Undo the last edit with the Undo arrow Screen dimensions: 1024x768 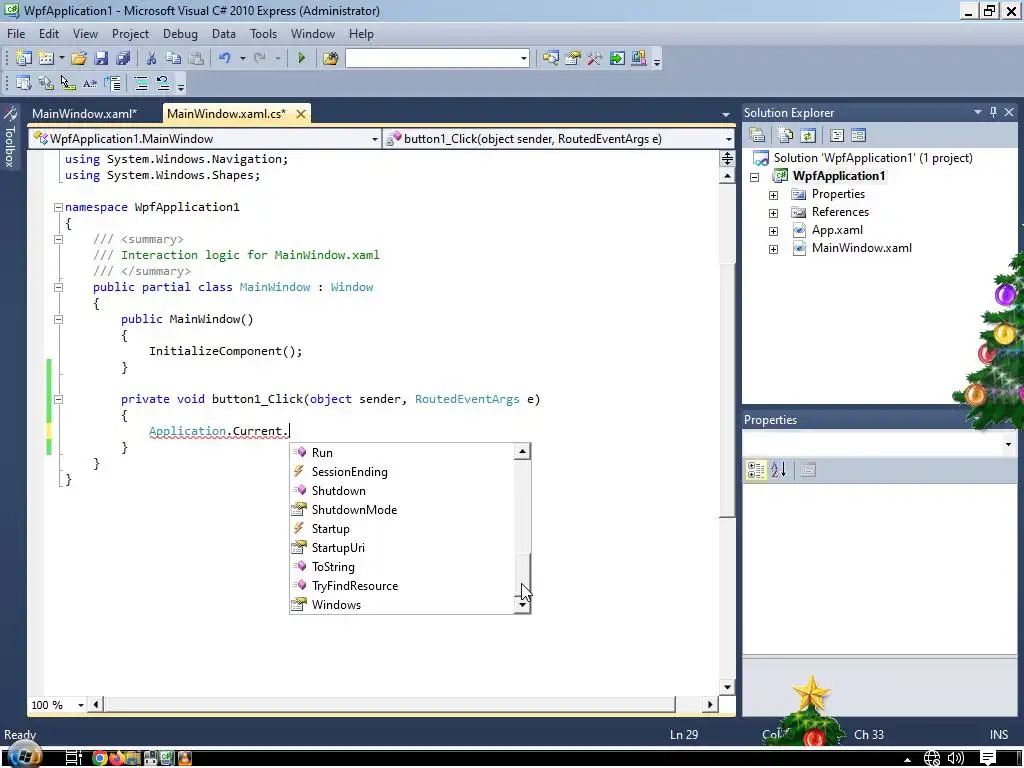click(x=225, y=58)
